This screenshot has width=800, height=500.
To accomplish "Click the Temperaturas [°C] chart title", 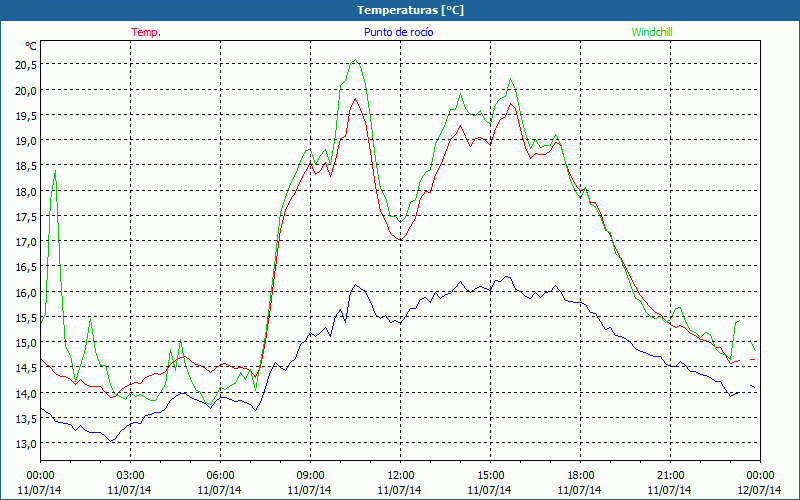I will point(410,10).
